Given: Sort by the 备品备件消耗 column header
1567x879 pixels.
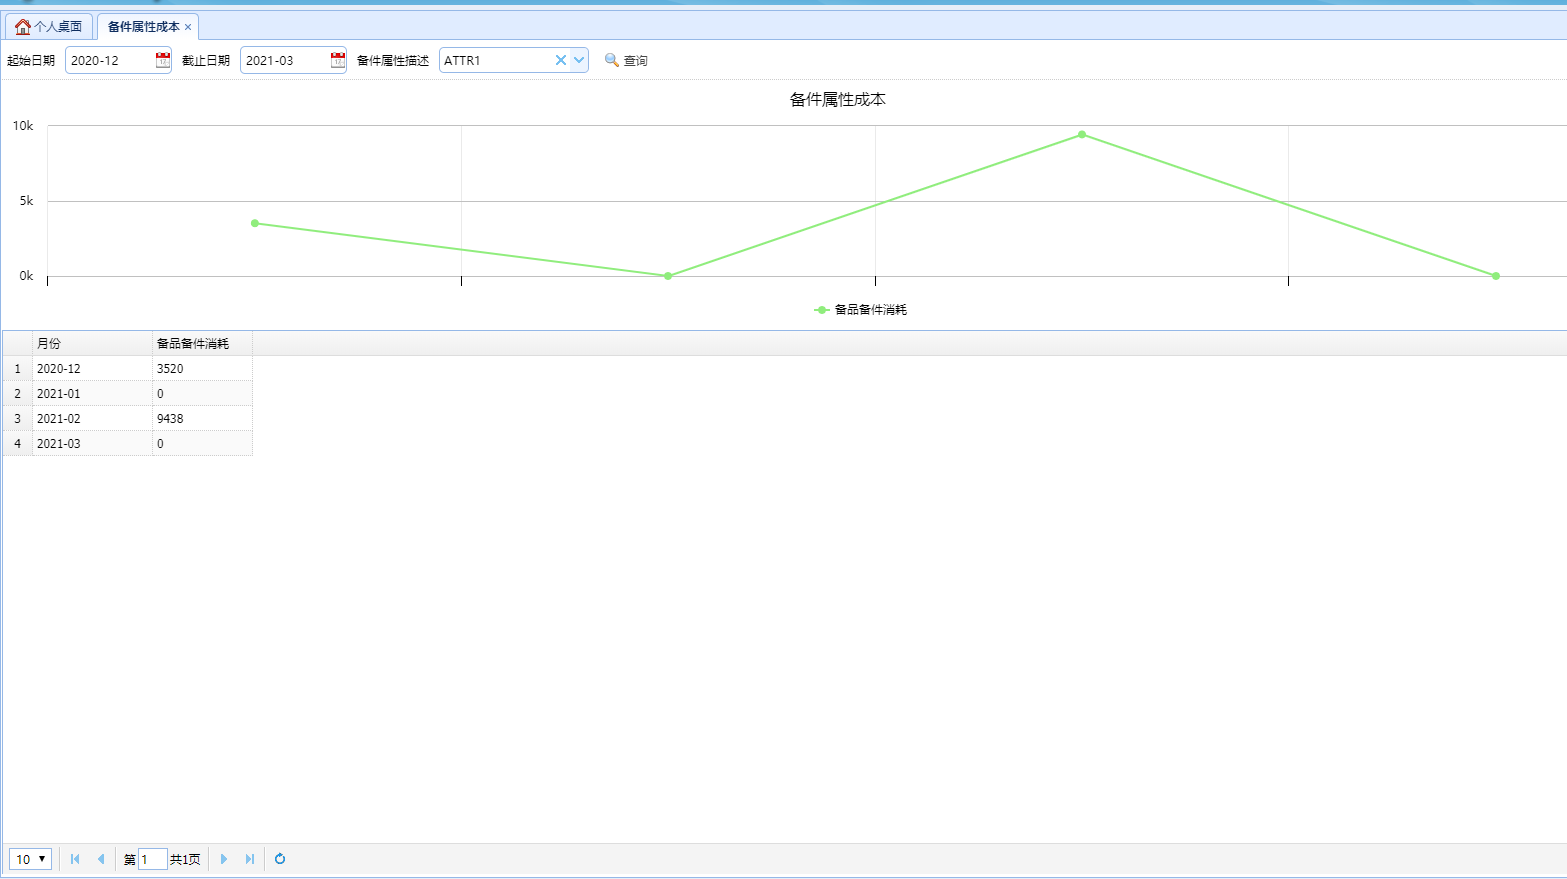Looking at the screenshot, I should coord(202,343).
